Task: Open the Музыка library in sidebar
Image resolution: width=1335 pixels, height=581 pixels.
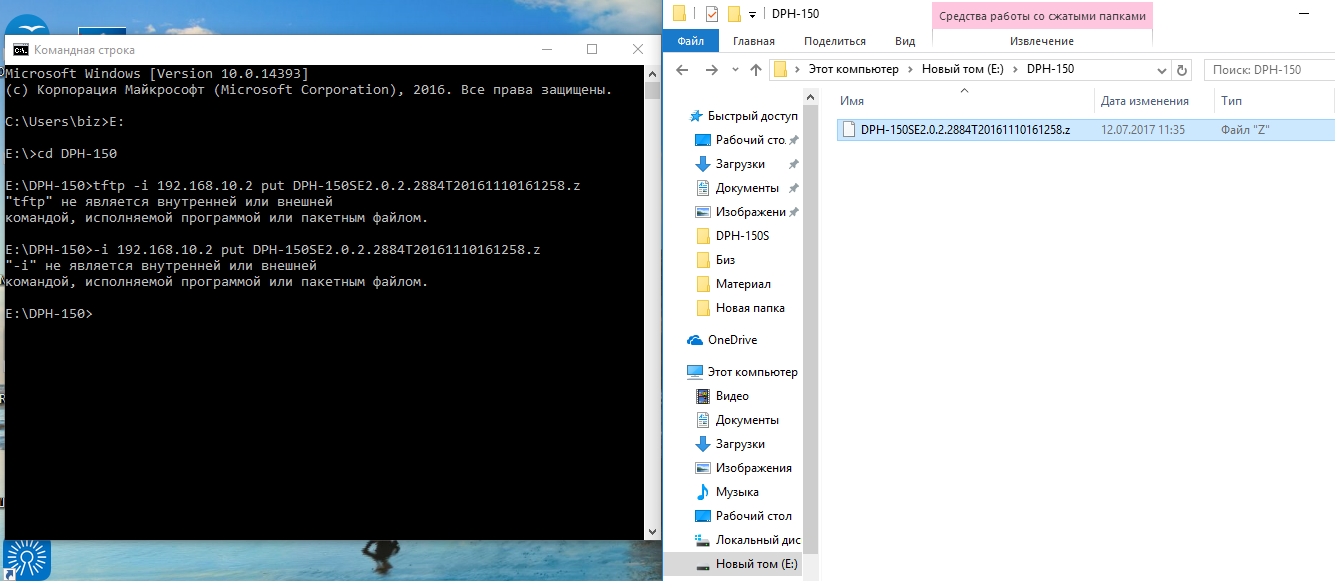Action: (736, 492)
